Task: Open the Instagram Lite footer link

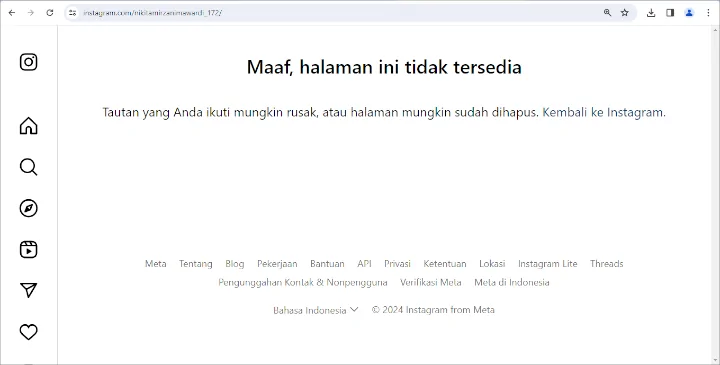Action: 548,264
